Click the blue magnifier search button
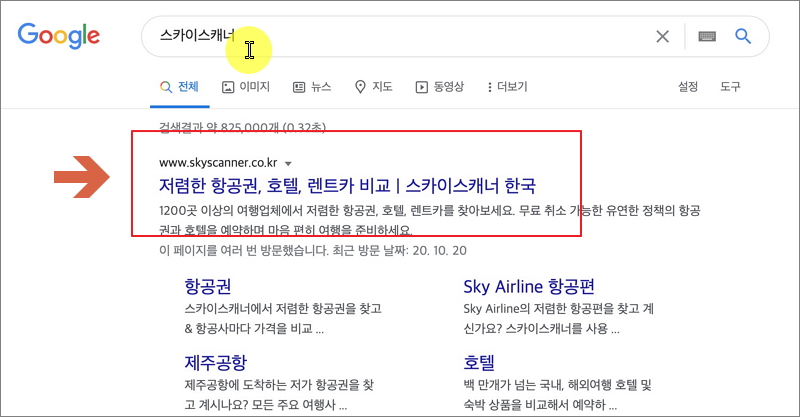This screenshot has height=417, width=800. [743, 36]
